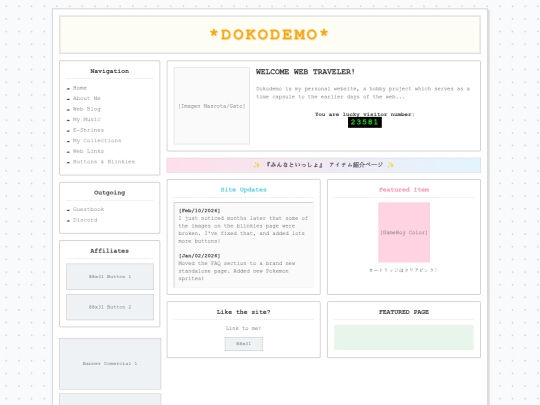540x405 pixels.
Task: Click the green visitor counter 23581
Action: pyautogui.click(x=365, y=122)
